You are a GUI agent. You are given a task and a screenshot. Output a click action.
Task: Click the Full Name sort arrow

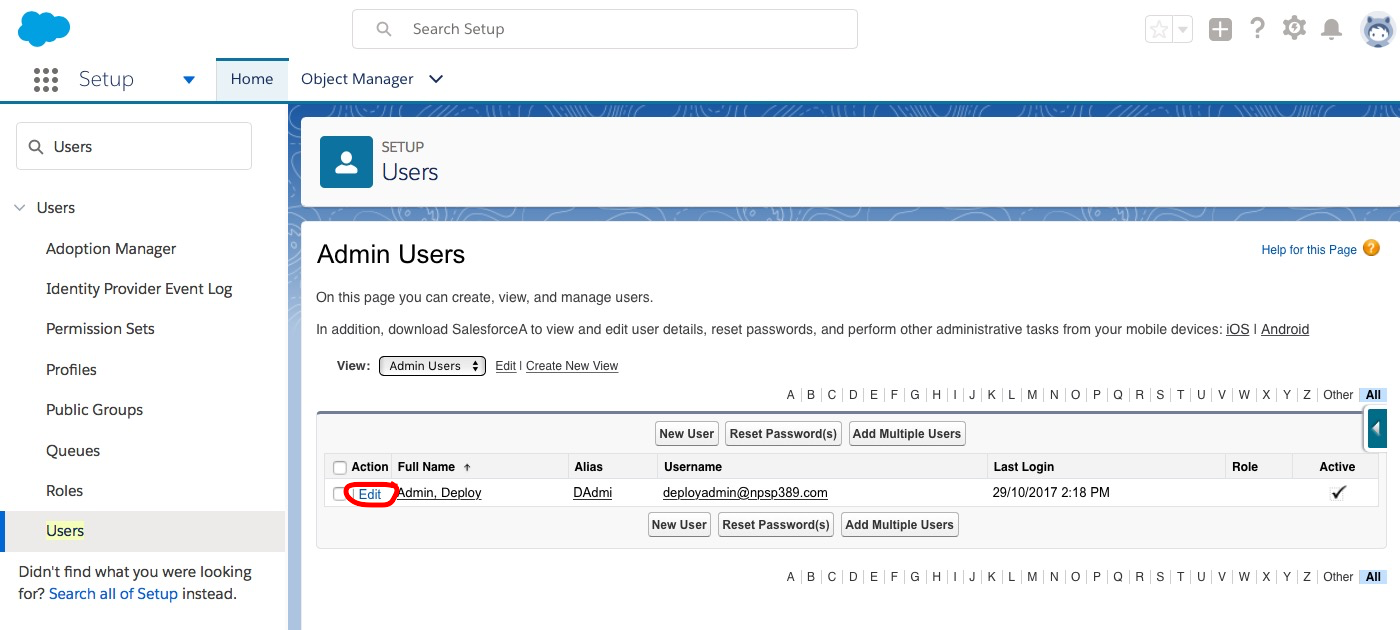point(466,467)
